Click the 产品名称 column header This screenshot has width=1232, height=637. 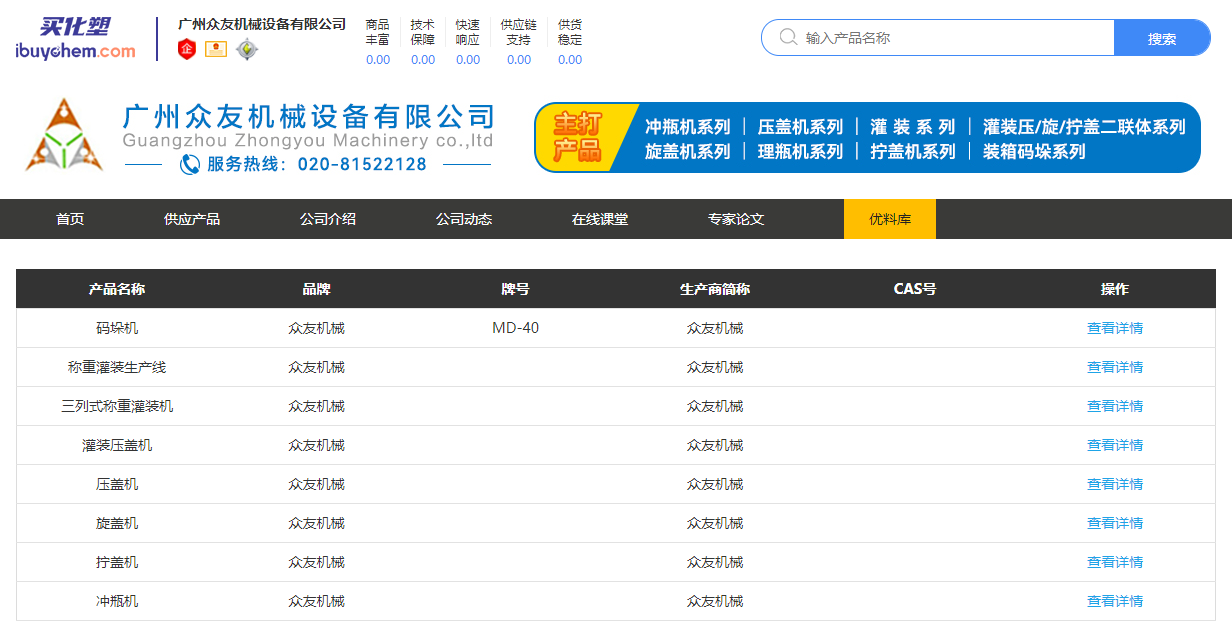click(117, 289)
